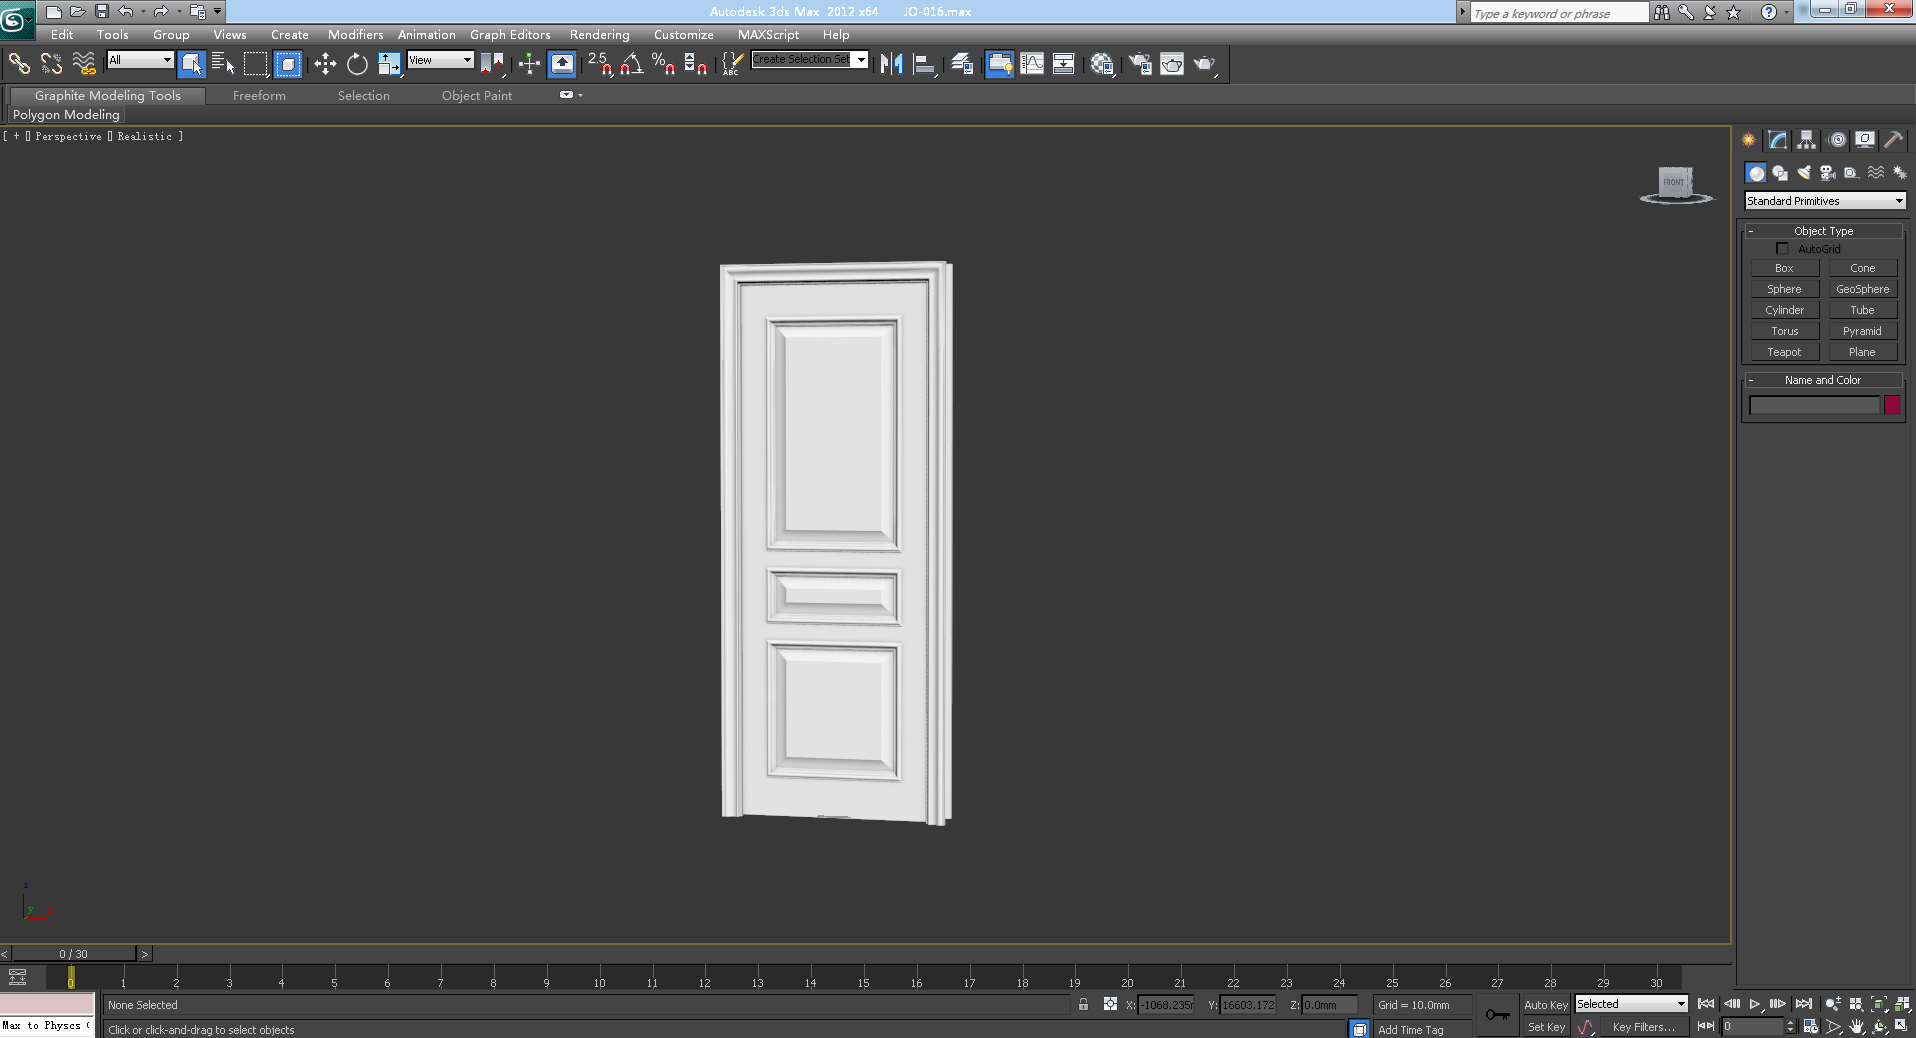Click the time slider 0 / 30

[73, 954]
